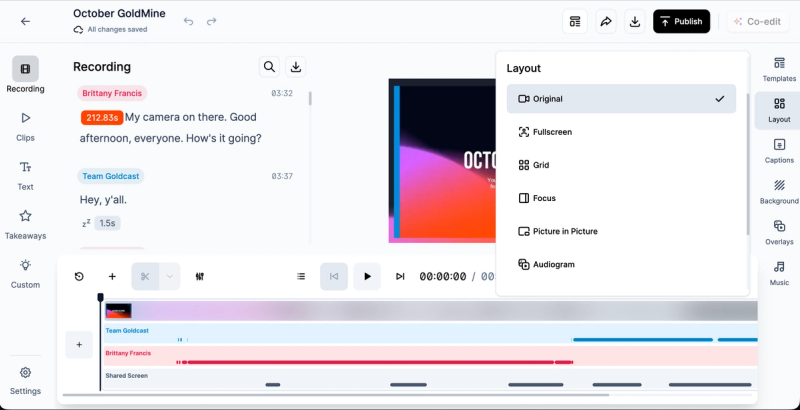Screen dimensions: 800x410
Task: Select the Fullscreen layout option
Action: (621, 132)
